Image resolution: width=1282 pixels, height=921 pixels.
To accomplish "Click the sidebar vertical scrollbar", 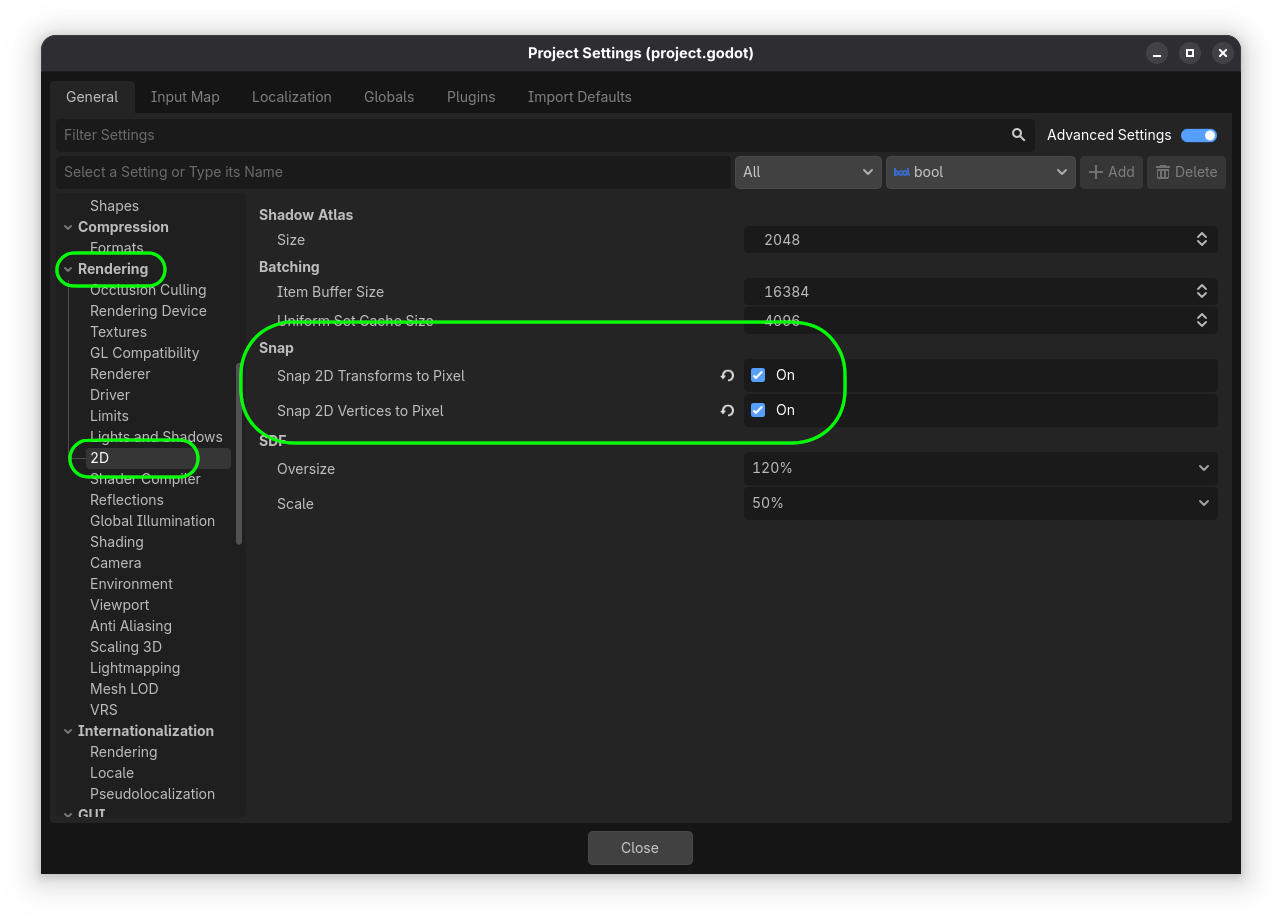I will [238, 455].
